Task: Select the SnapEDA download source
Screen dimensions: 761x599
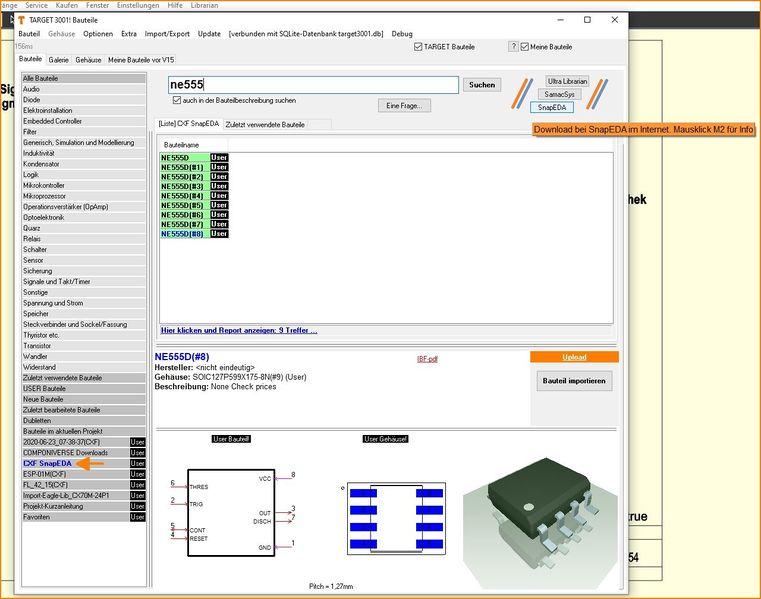Action: click(552, 107)
